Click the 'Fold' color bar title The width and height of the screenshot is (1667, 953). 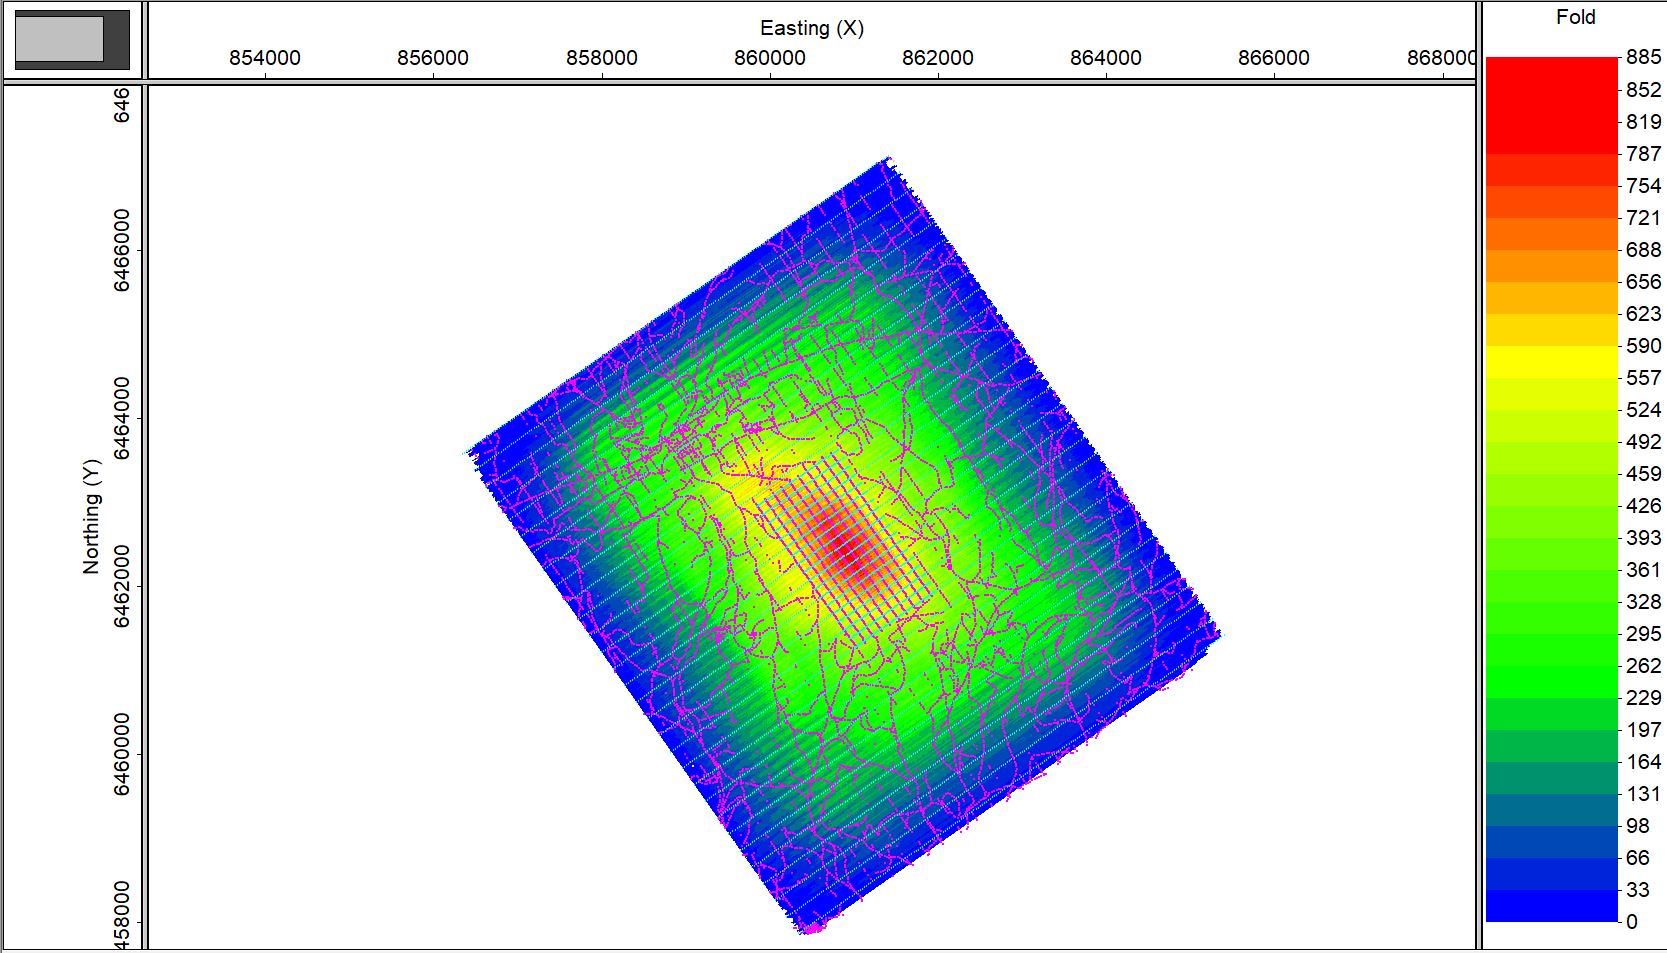coord(1575,17)
